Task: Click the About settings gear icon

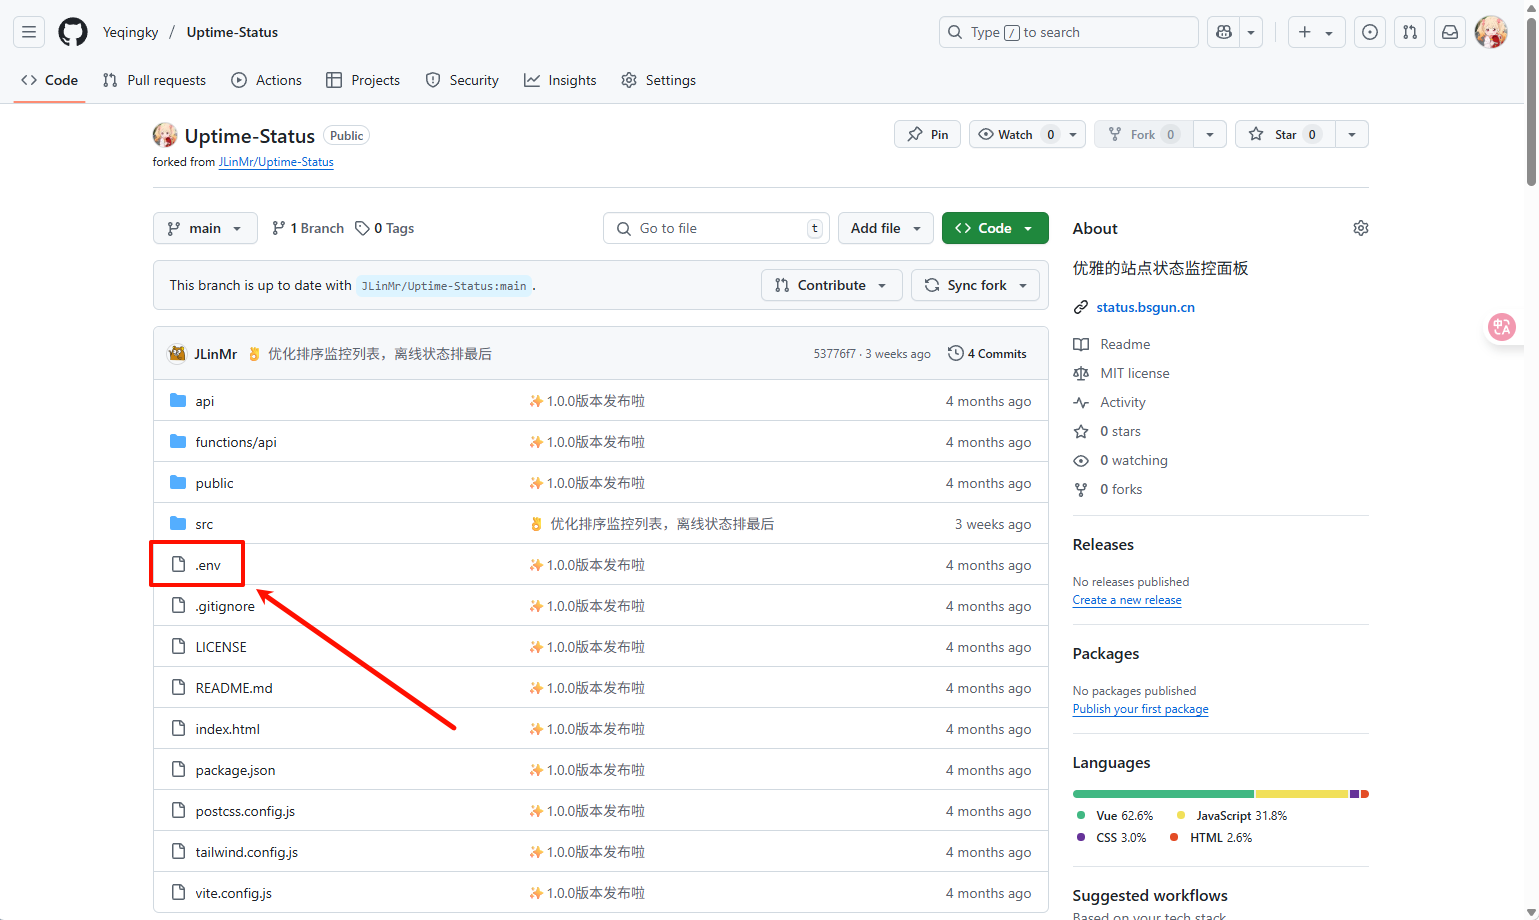Action: (1361, 228)
